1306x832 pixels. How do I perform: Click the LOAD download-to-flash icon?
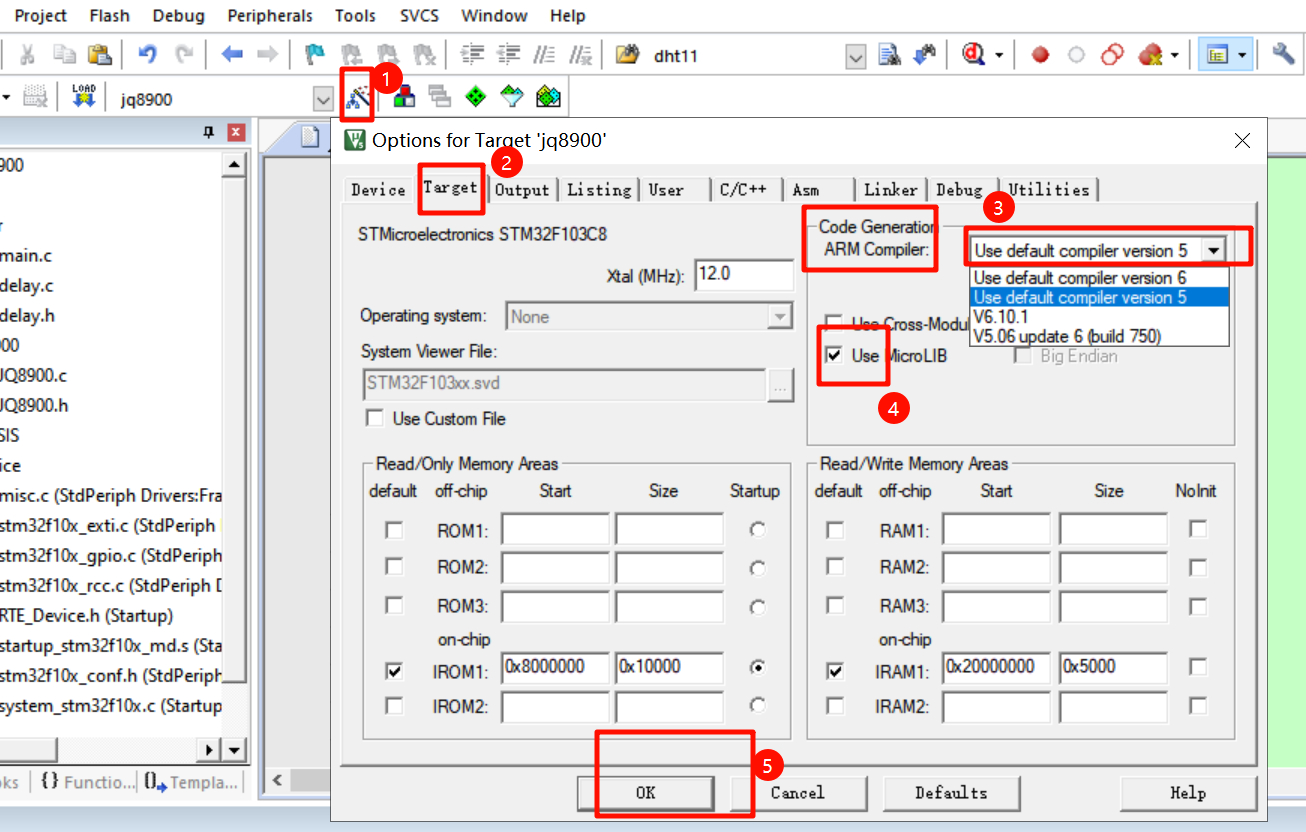[x=84, y=97]
